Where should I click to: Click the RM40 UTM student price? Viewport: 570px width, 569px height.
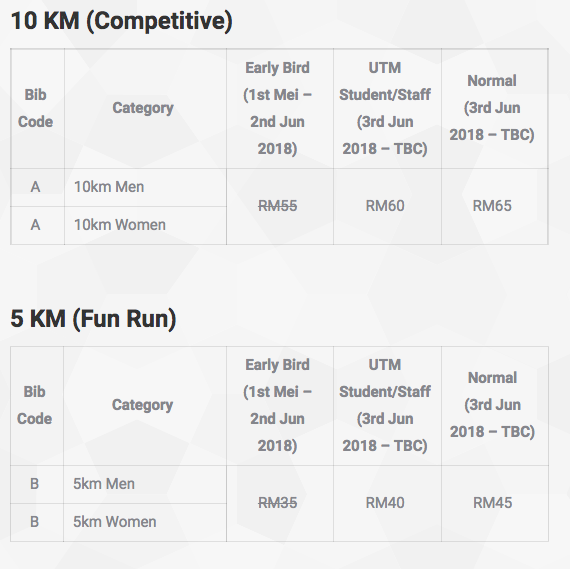pos(385,503)
